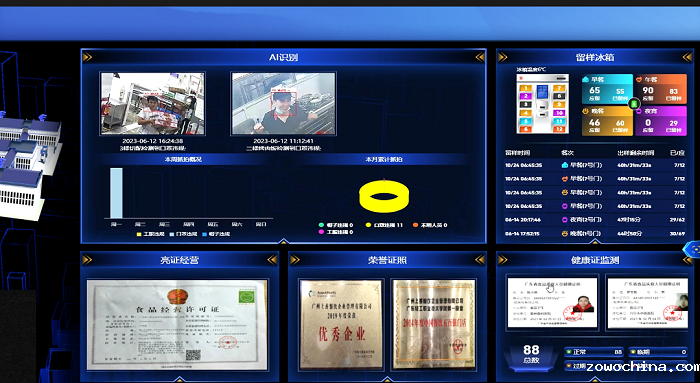Image resolution: width=700 pixels, height=383 pixels.
Task: Click the 留样时间 column header
Action: pyautogui.click(x=518, y=153)
